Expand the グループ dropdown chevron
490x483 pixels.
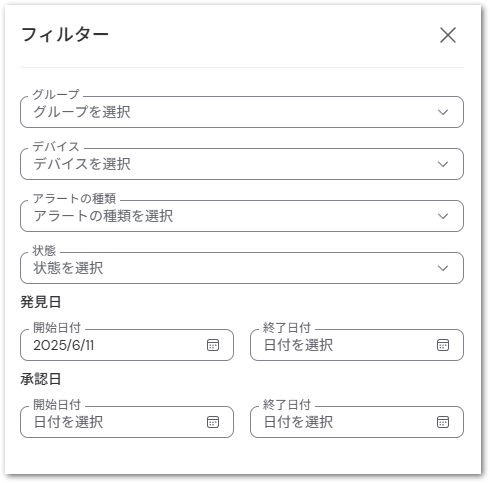443,112
